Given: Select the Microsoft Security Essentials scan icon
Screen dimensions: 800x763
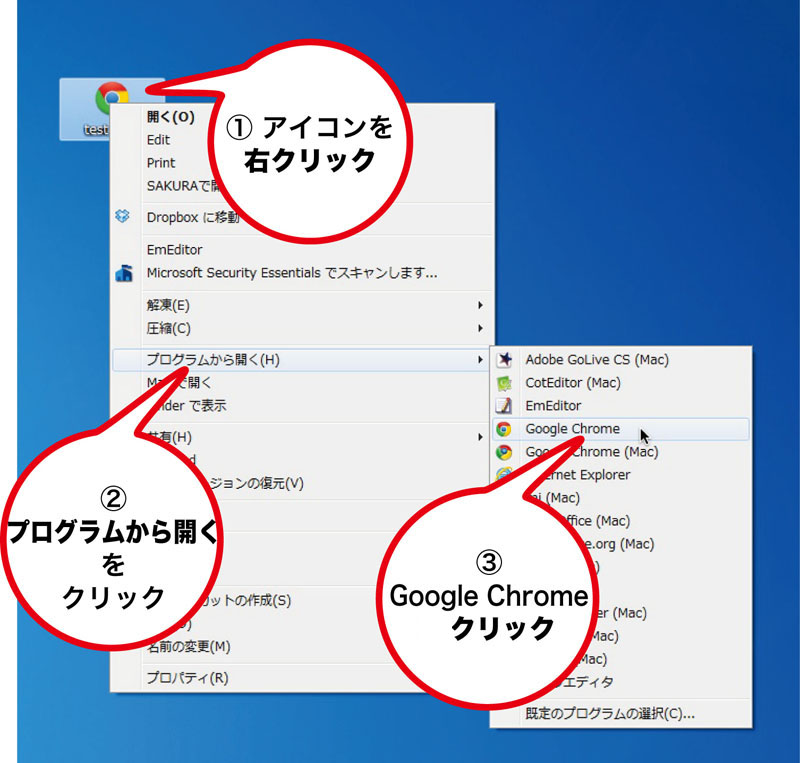Looking at the screenshot, I should (x=123, y=273).
